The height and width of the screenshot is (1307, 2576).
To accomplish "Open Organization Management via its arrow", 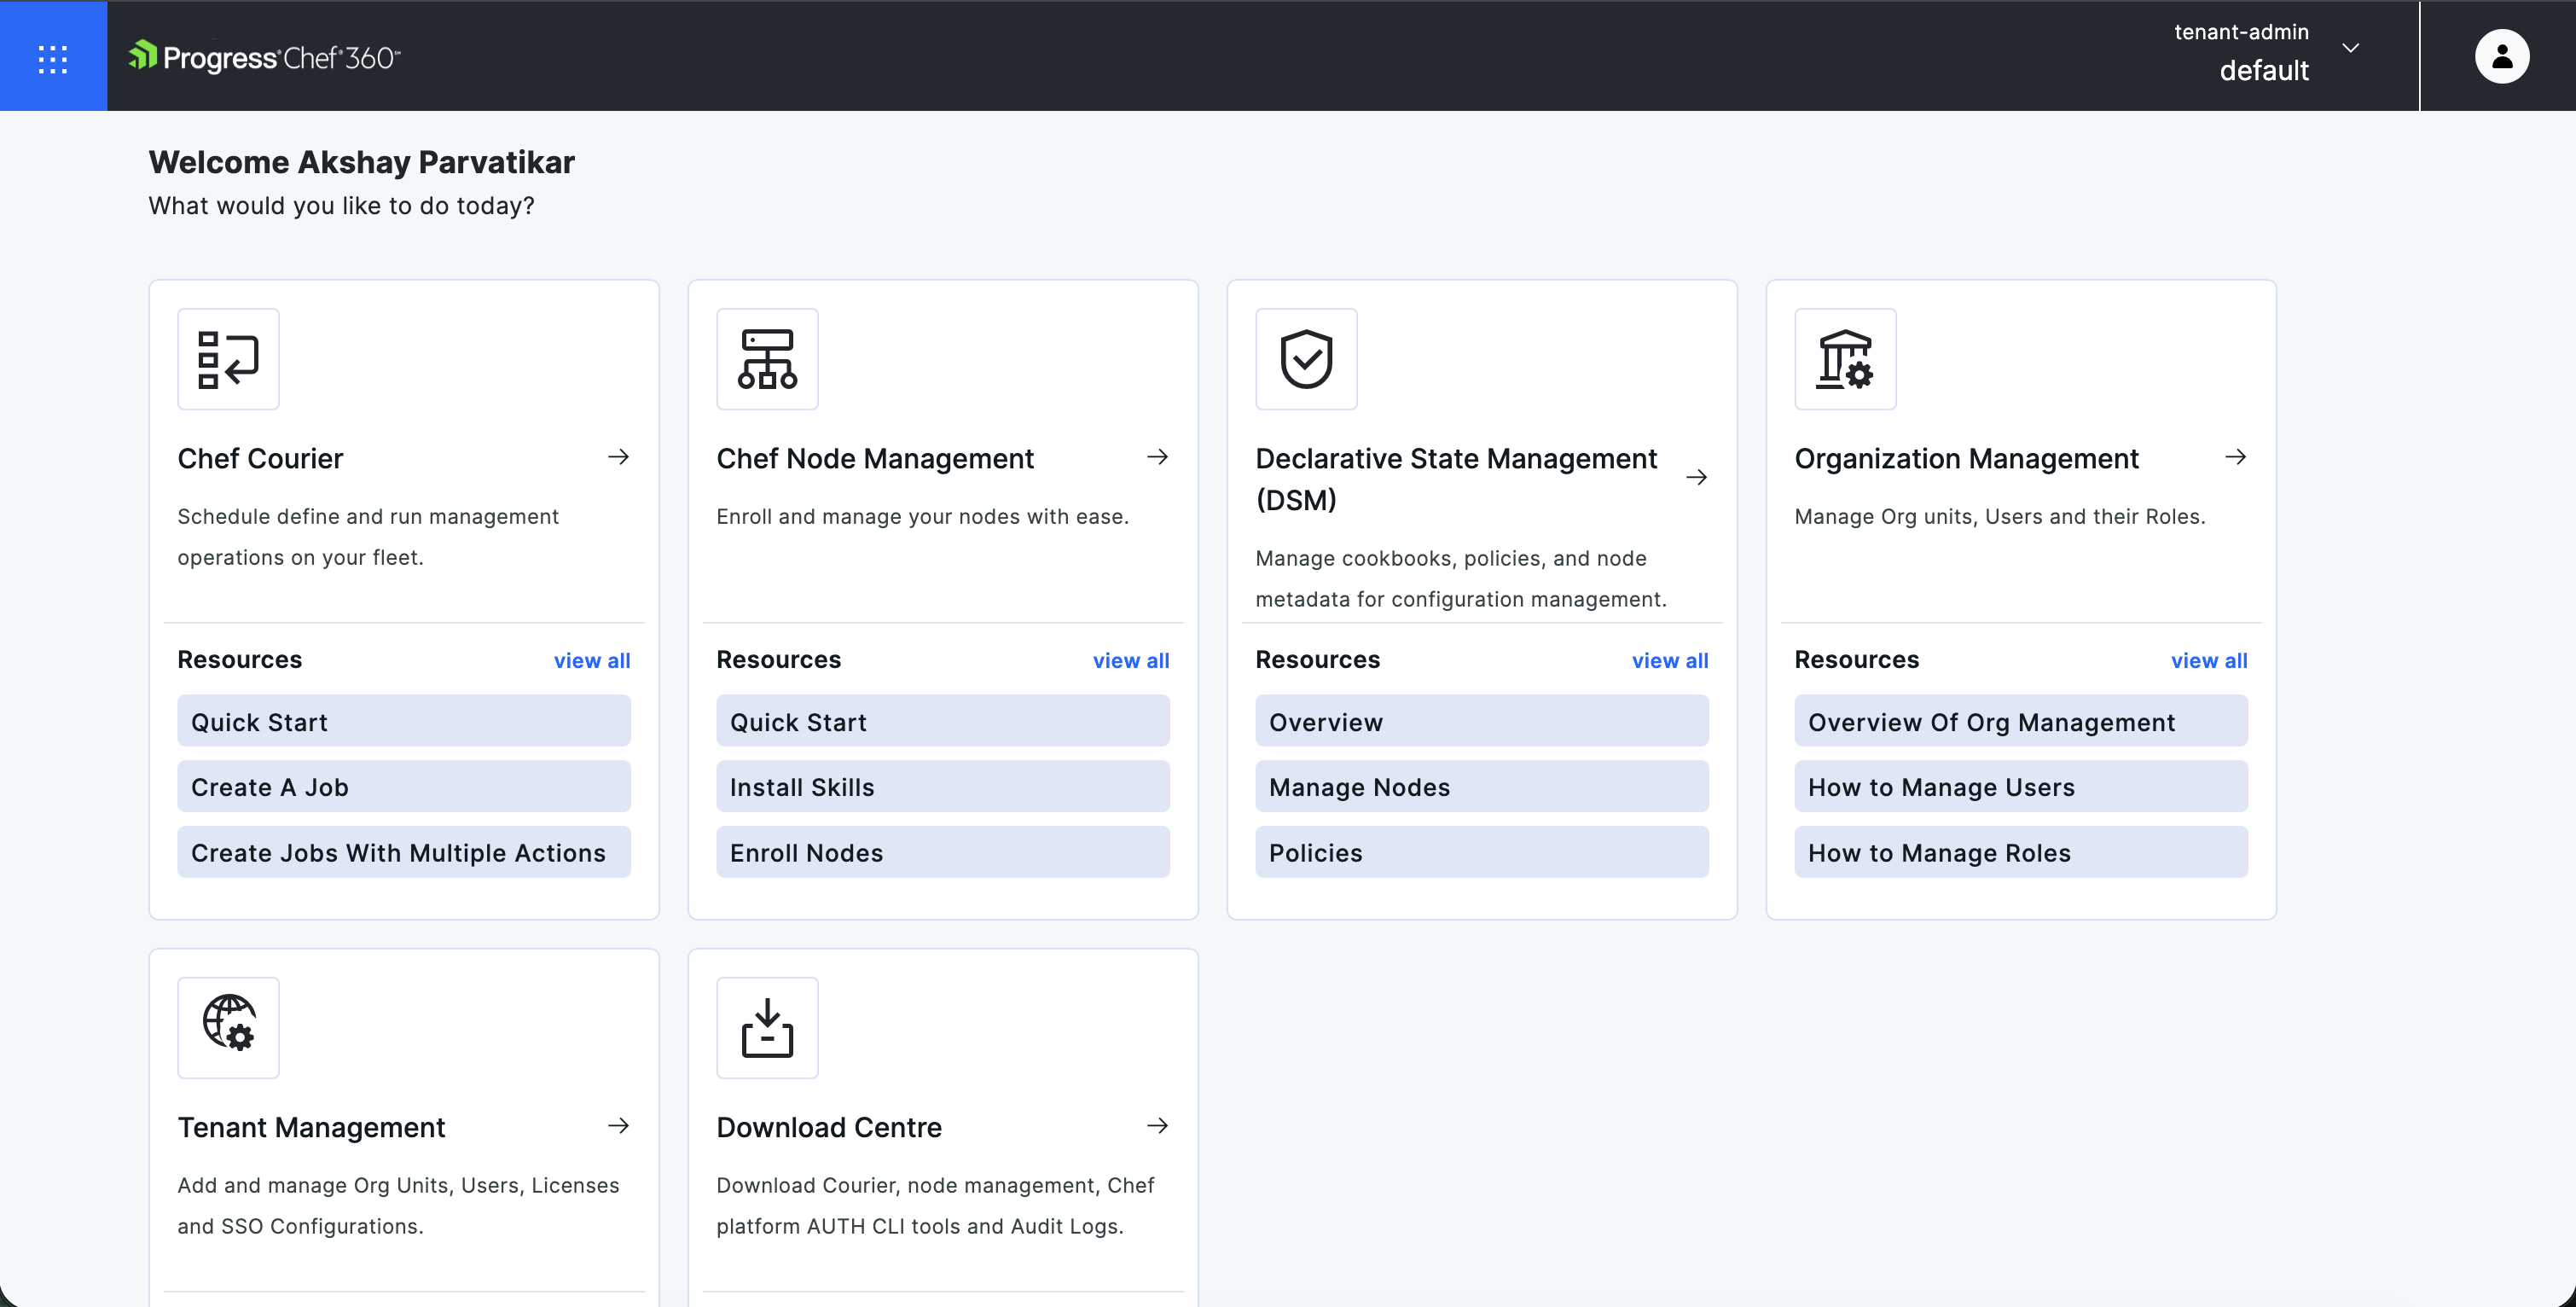I will tap(2235, 457).
